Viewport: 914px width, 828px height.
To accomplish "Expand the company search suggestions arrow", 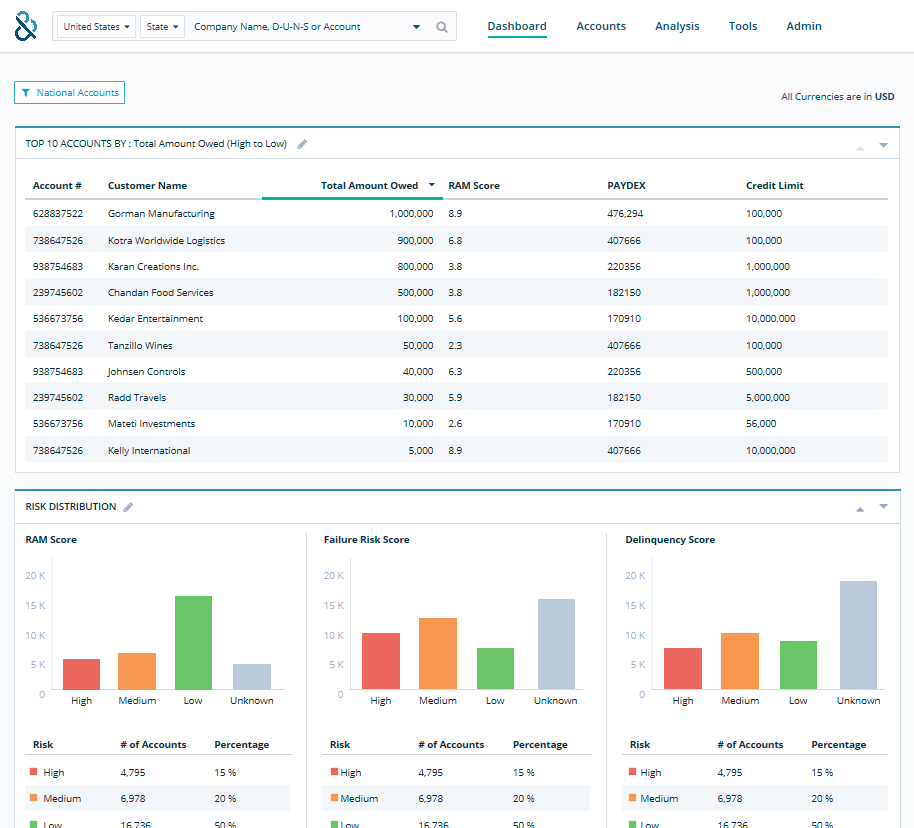I will pyautogui.click(x=416, y=27).
